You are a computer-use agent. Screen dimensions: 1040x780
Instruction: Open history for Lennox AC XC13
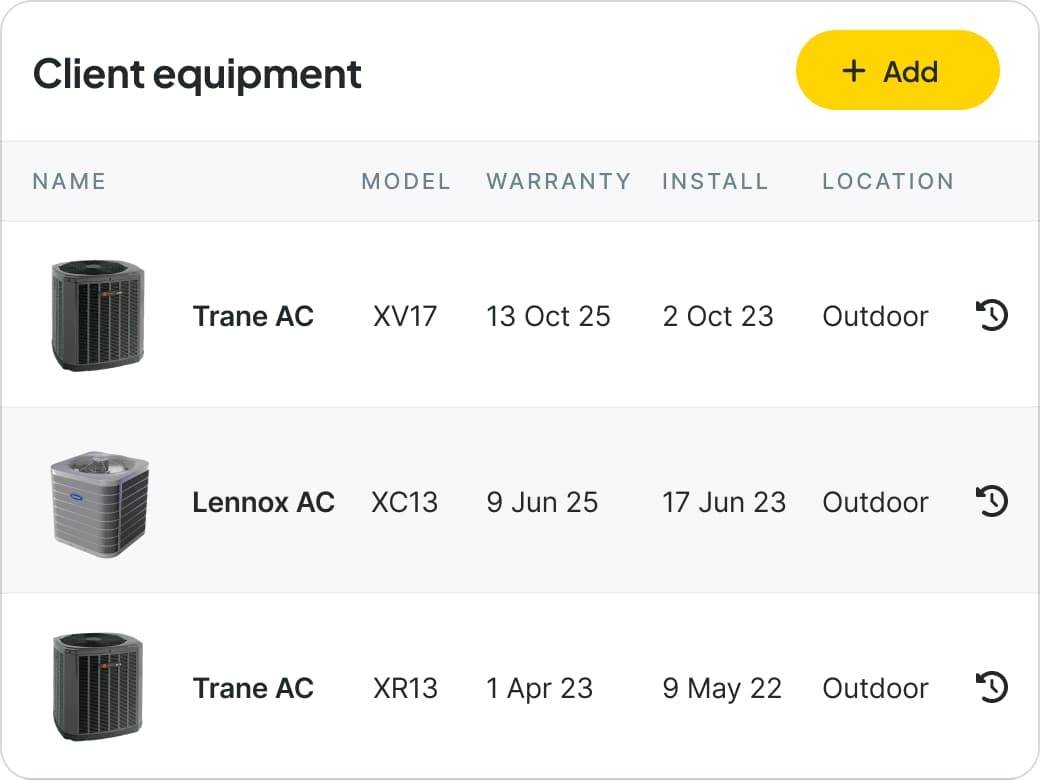click(x=992, y=501)
